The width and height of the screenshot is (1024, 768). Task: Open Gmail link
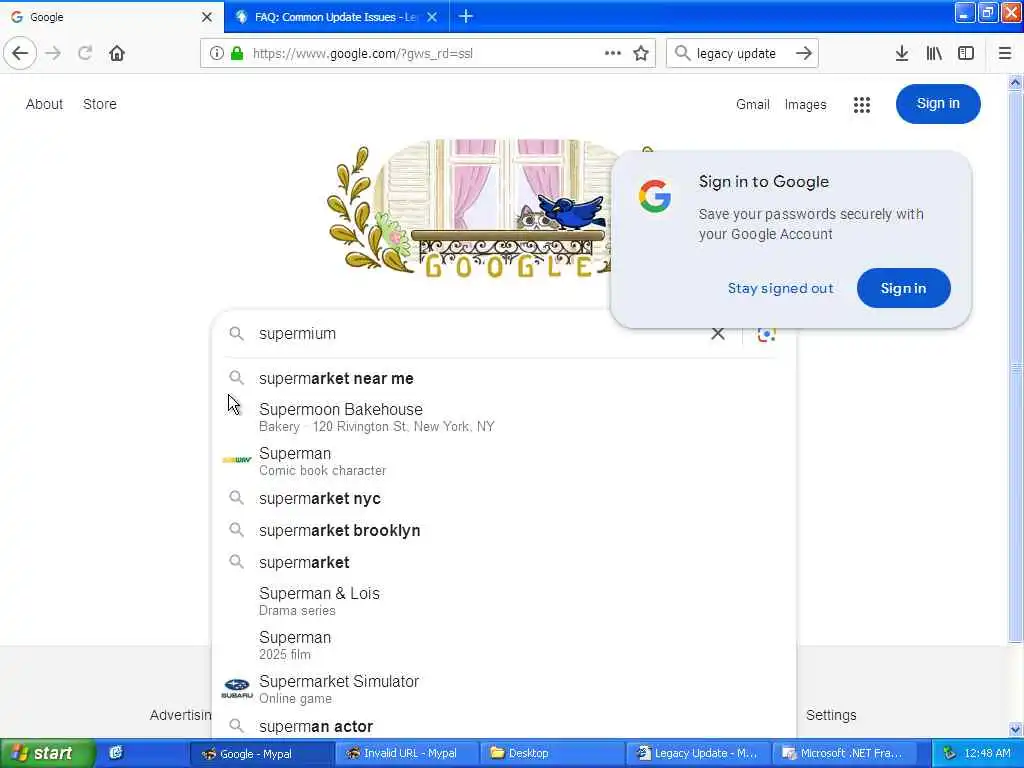(x=753, y=104)
